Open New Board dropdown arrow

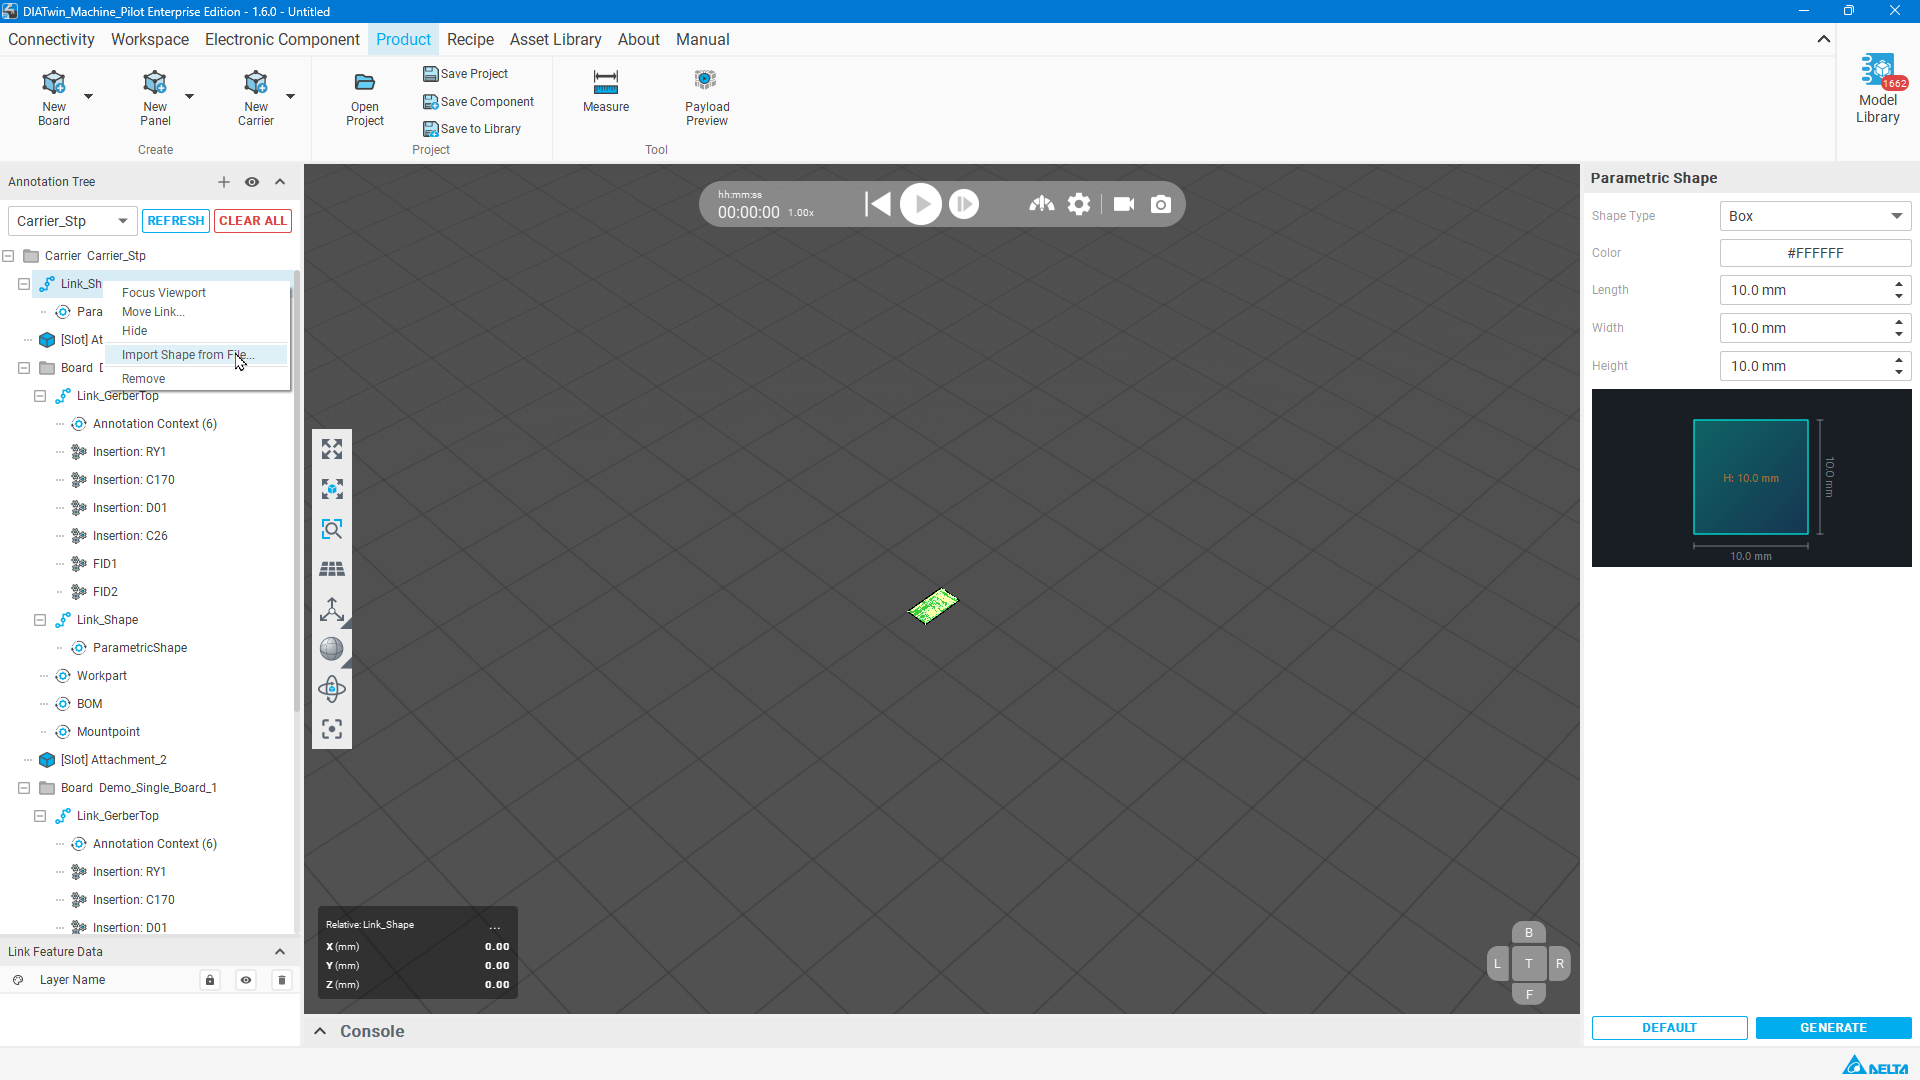coord(88,96)
